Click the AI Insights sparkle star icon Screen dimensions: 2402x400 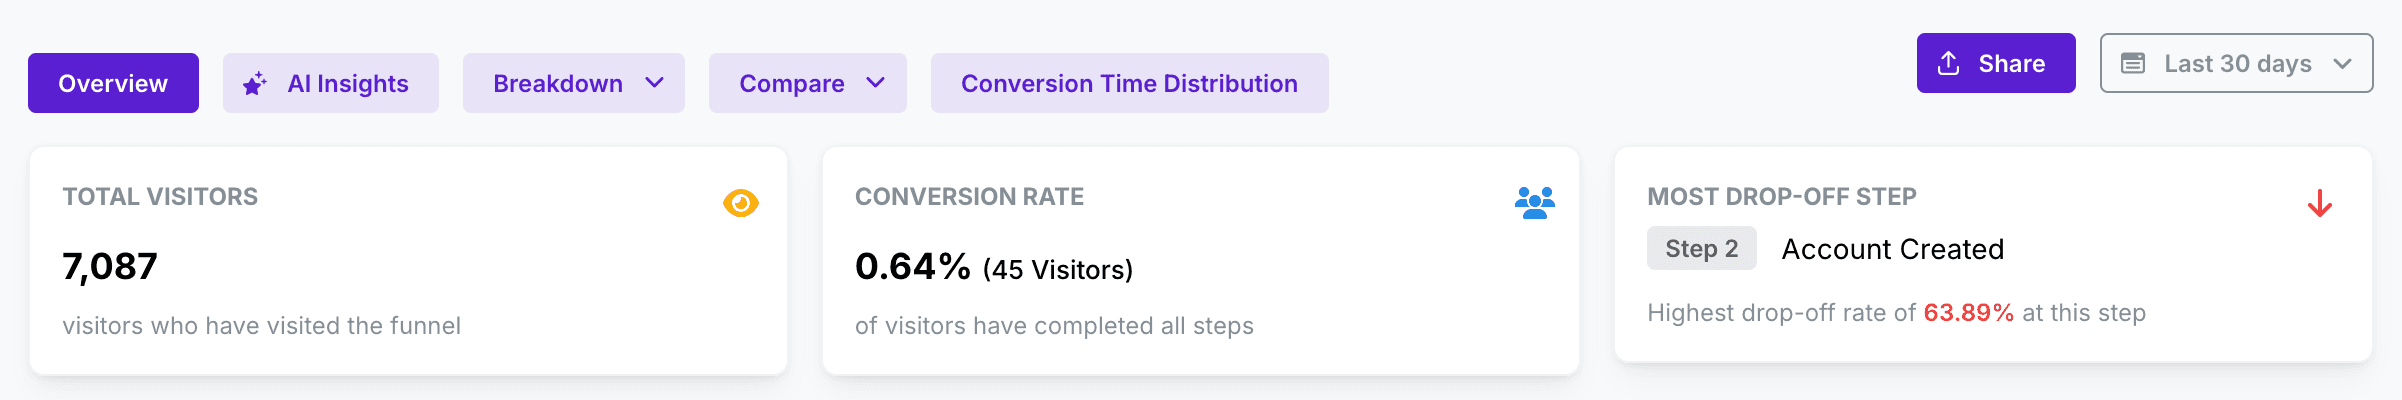click(x=255, y=84)
